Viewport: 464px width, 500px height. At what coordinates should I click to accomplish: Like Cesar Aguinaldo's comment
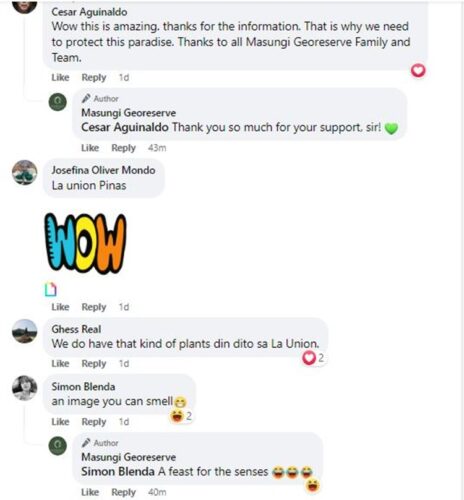pyautogui.click(x=60, y=78)
